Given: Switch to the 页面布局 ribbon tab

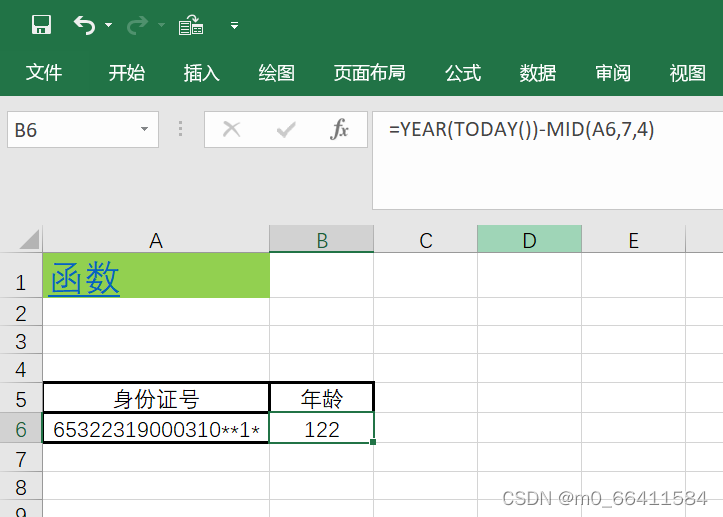Looking at the screenshot, I should 369,73.
